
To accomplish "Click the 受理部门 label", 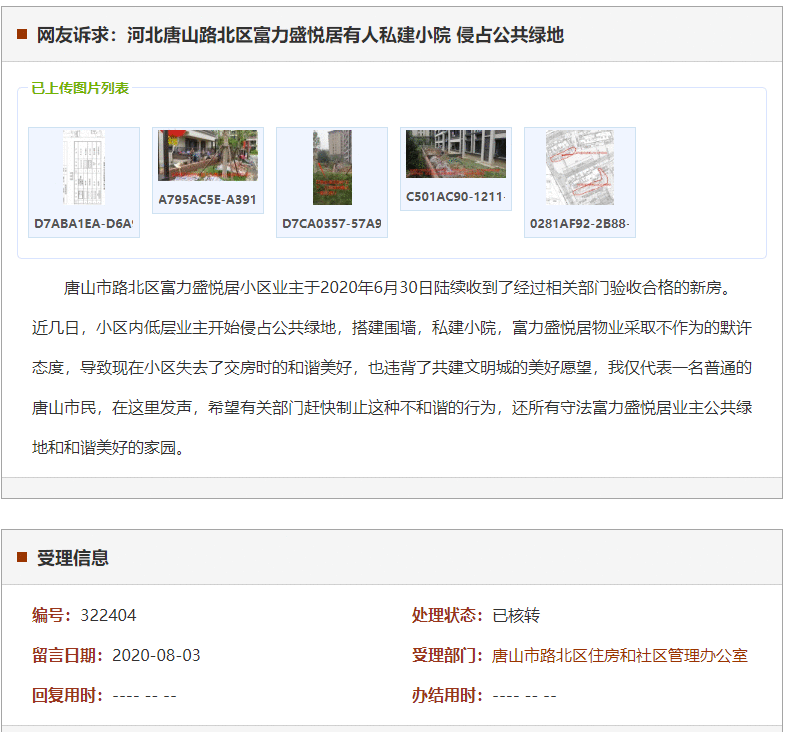I will click(x=447, y=656).
